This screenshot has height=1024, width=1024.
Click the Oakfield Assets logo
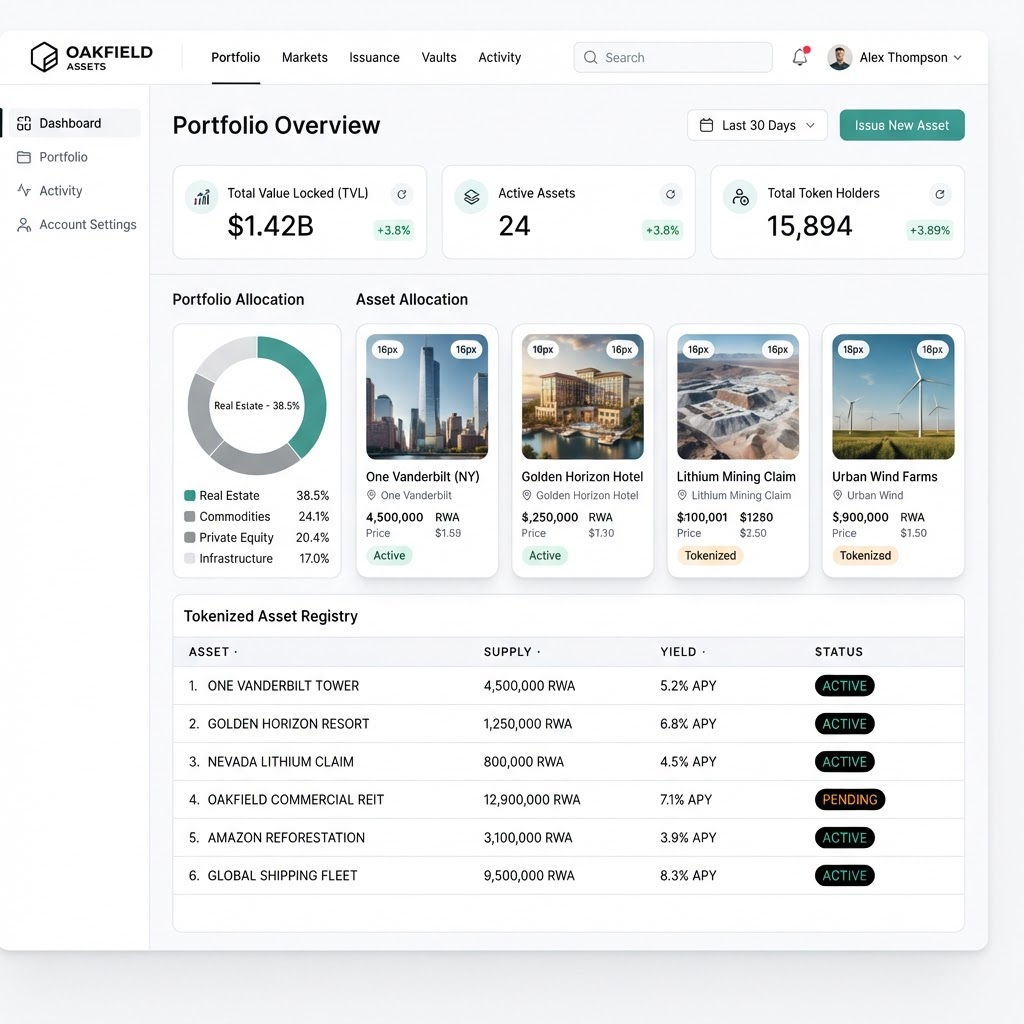point(91,57)
